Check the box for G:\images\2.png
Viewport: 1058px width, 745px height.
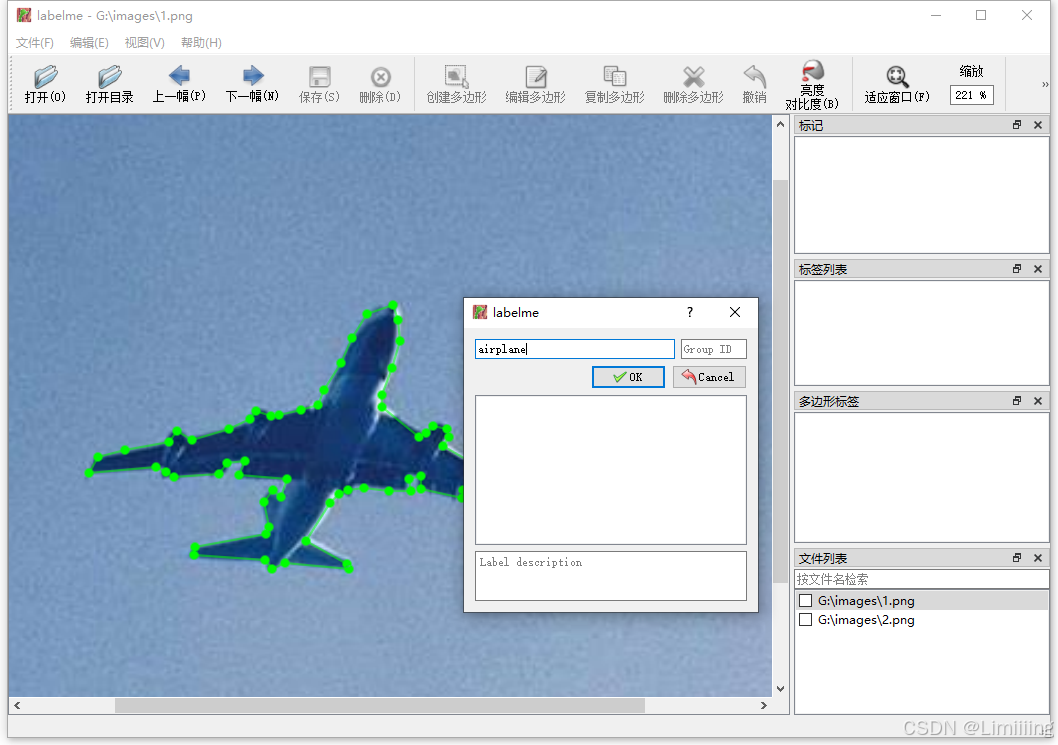(x=805, y=619)
